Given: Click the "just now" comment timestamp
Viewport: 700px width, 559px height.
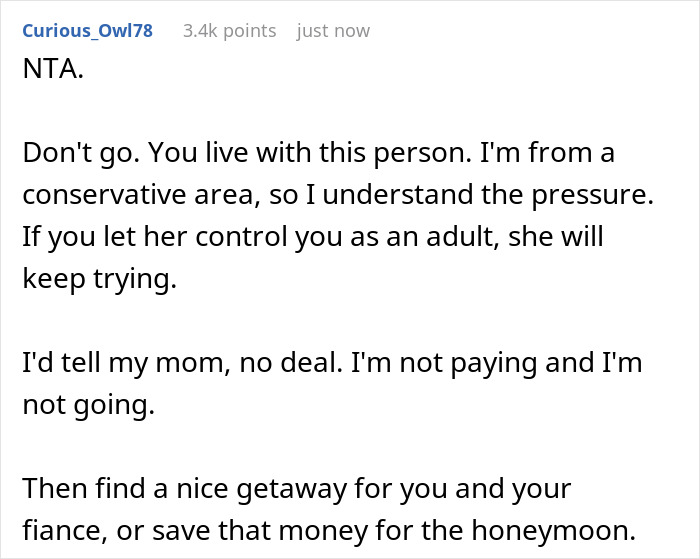Looking at the screenshot, I should click(x=333, y=31).
